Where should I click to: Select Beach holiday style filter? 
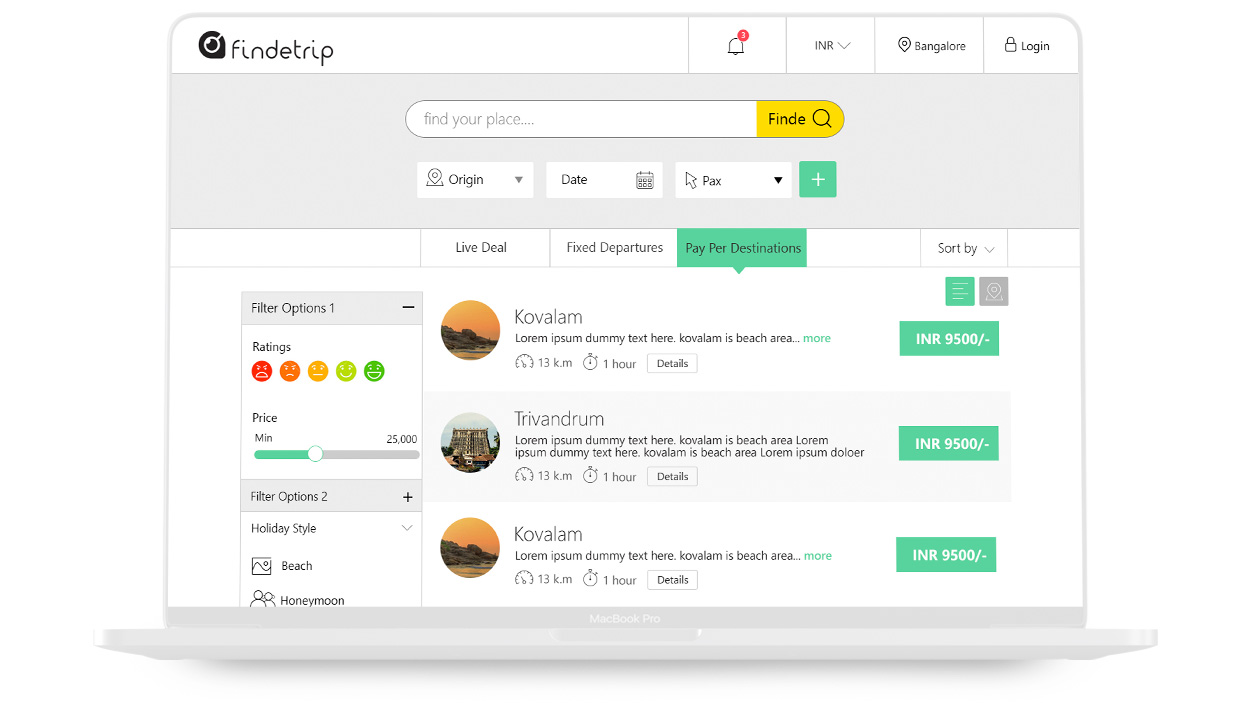pos(296,566)
